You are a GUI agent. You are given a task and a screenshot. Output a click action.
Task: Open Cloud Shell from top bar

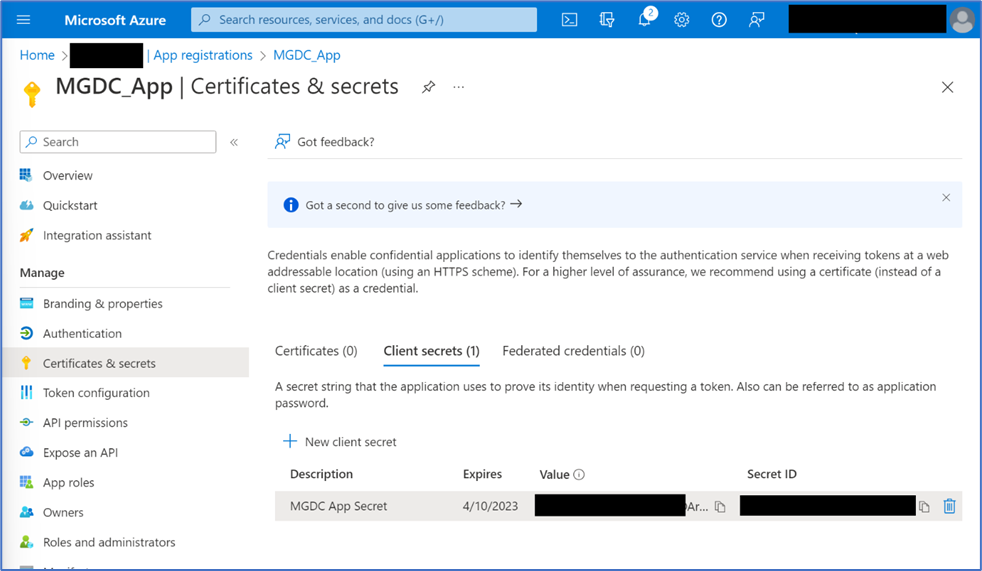coord(569,20)
